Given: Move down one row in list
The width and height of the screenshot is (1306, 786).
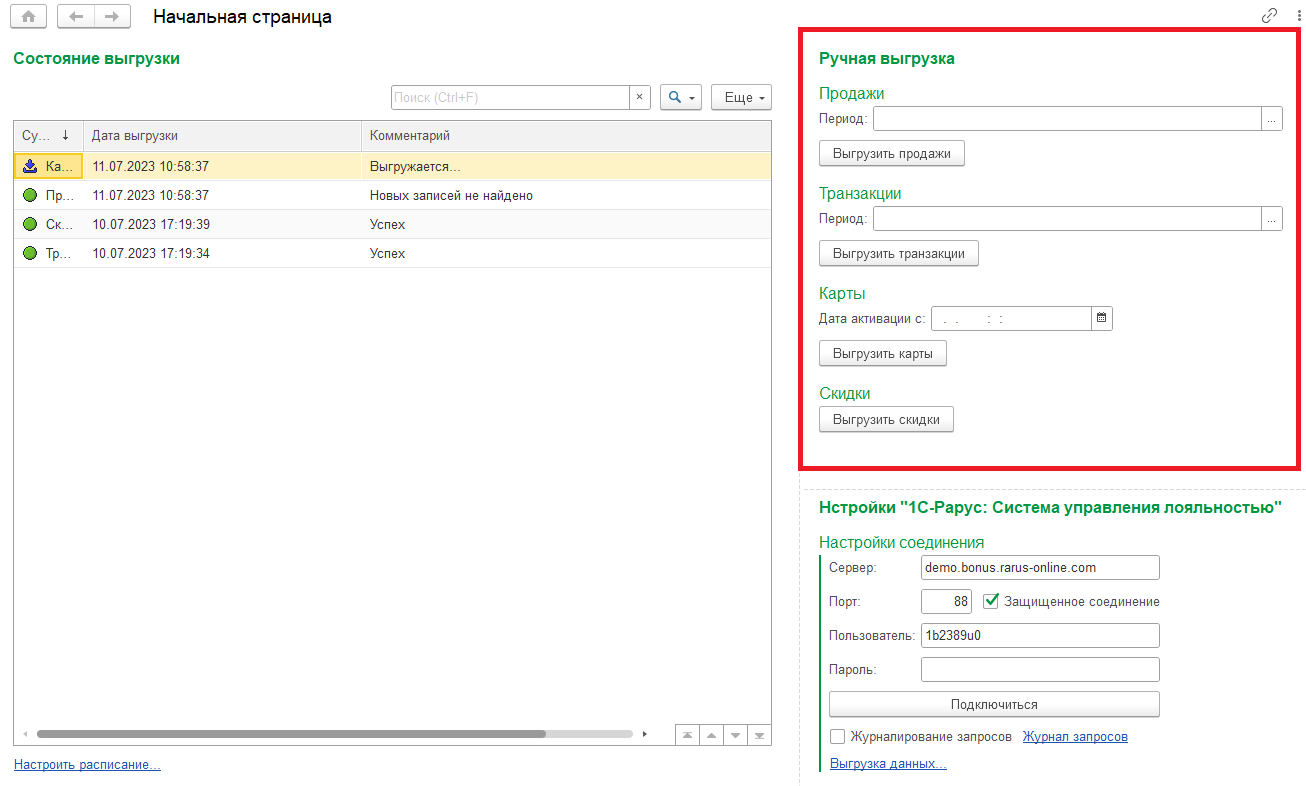Looking at the screenshot, I should (736, 735).
